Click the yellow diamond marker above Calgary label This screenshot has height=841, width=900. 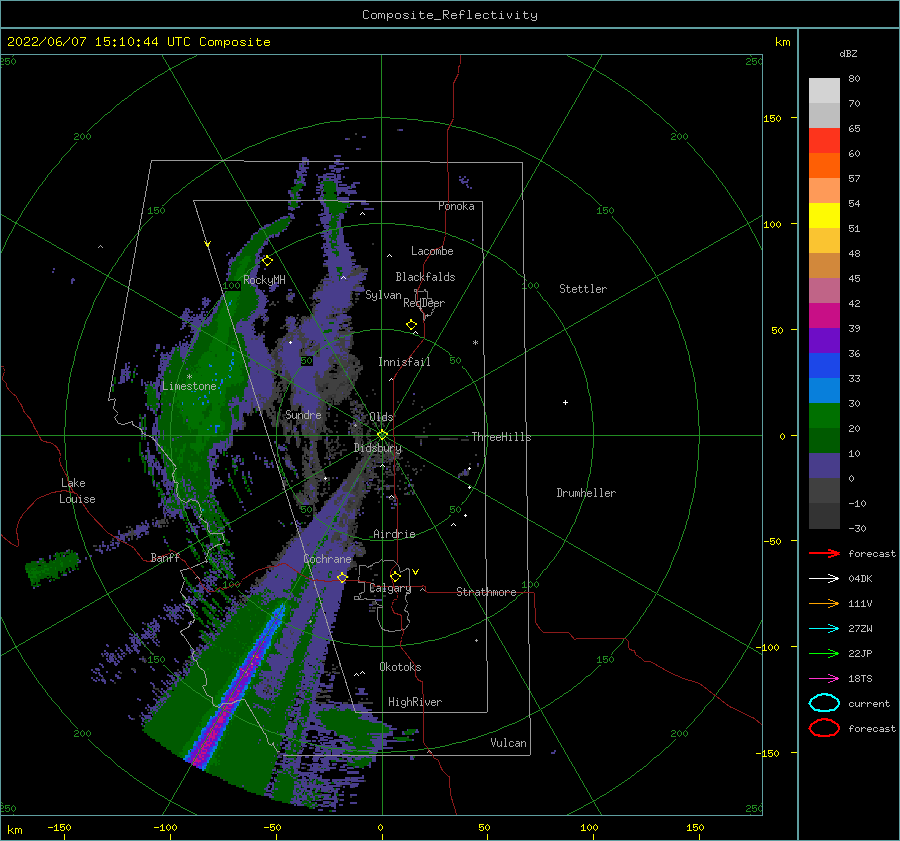pyautogui.click(x=395, y=576)
